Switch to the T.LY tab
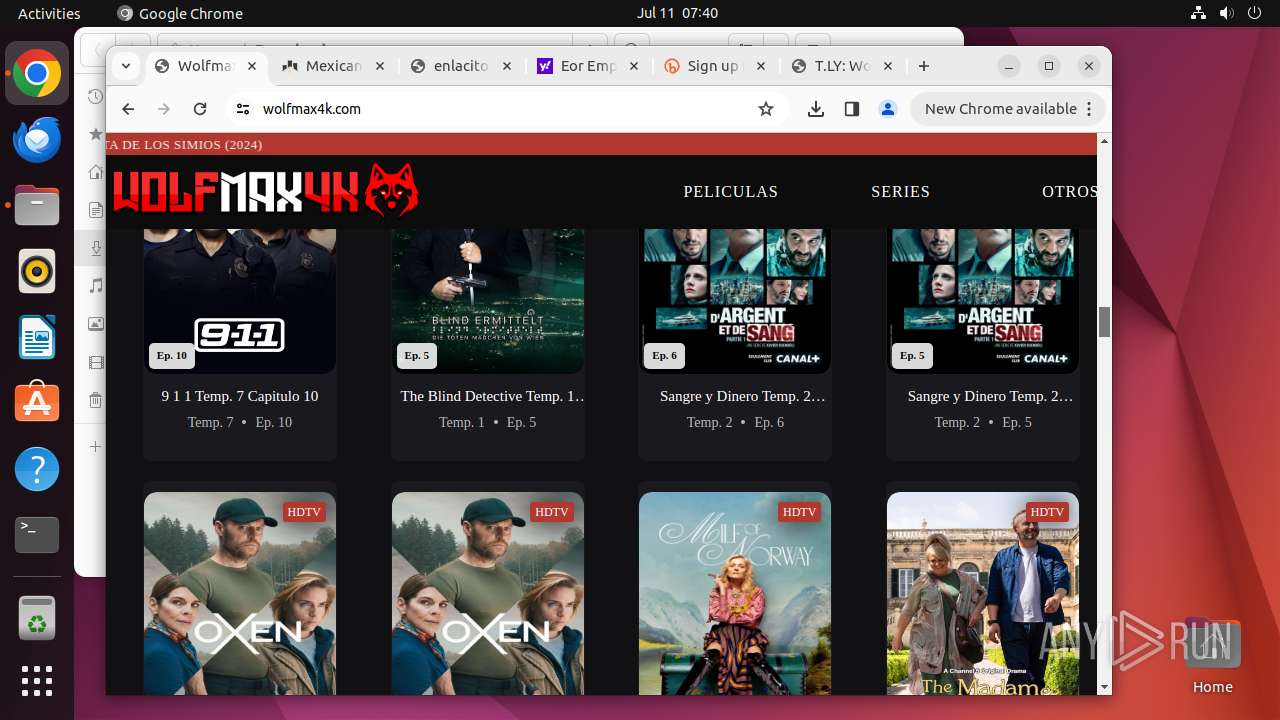Image resolution: width=1280 pixels, height=720 pixels. [x=842, y=66]
